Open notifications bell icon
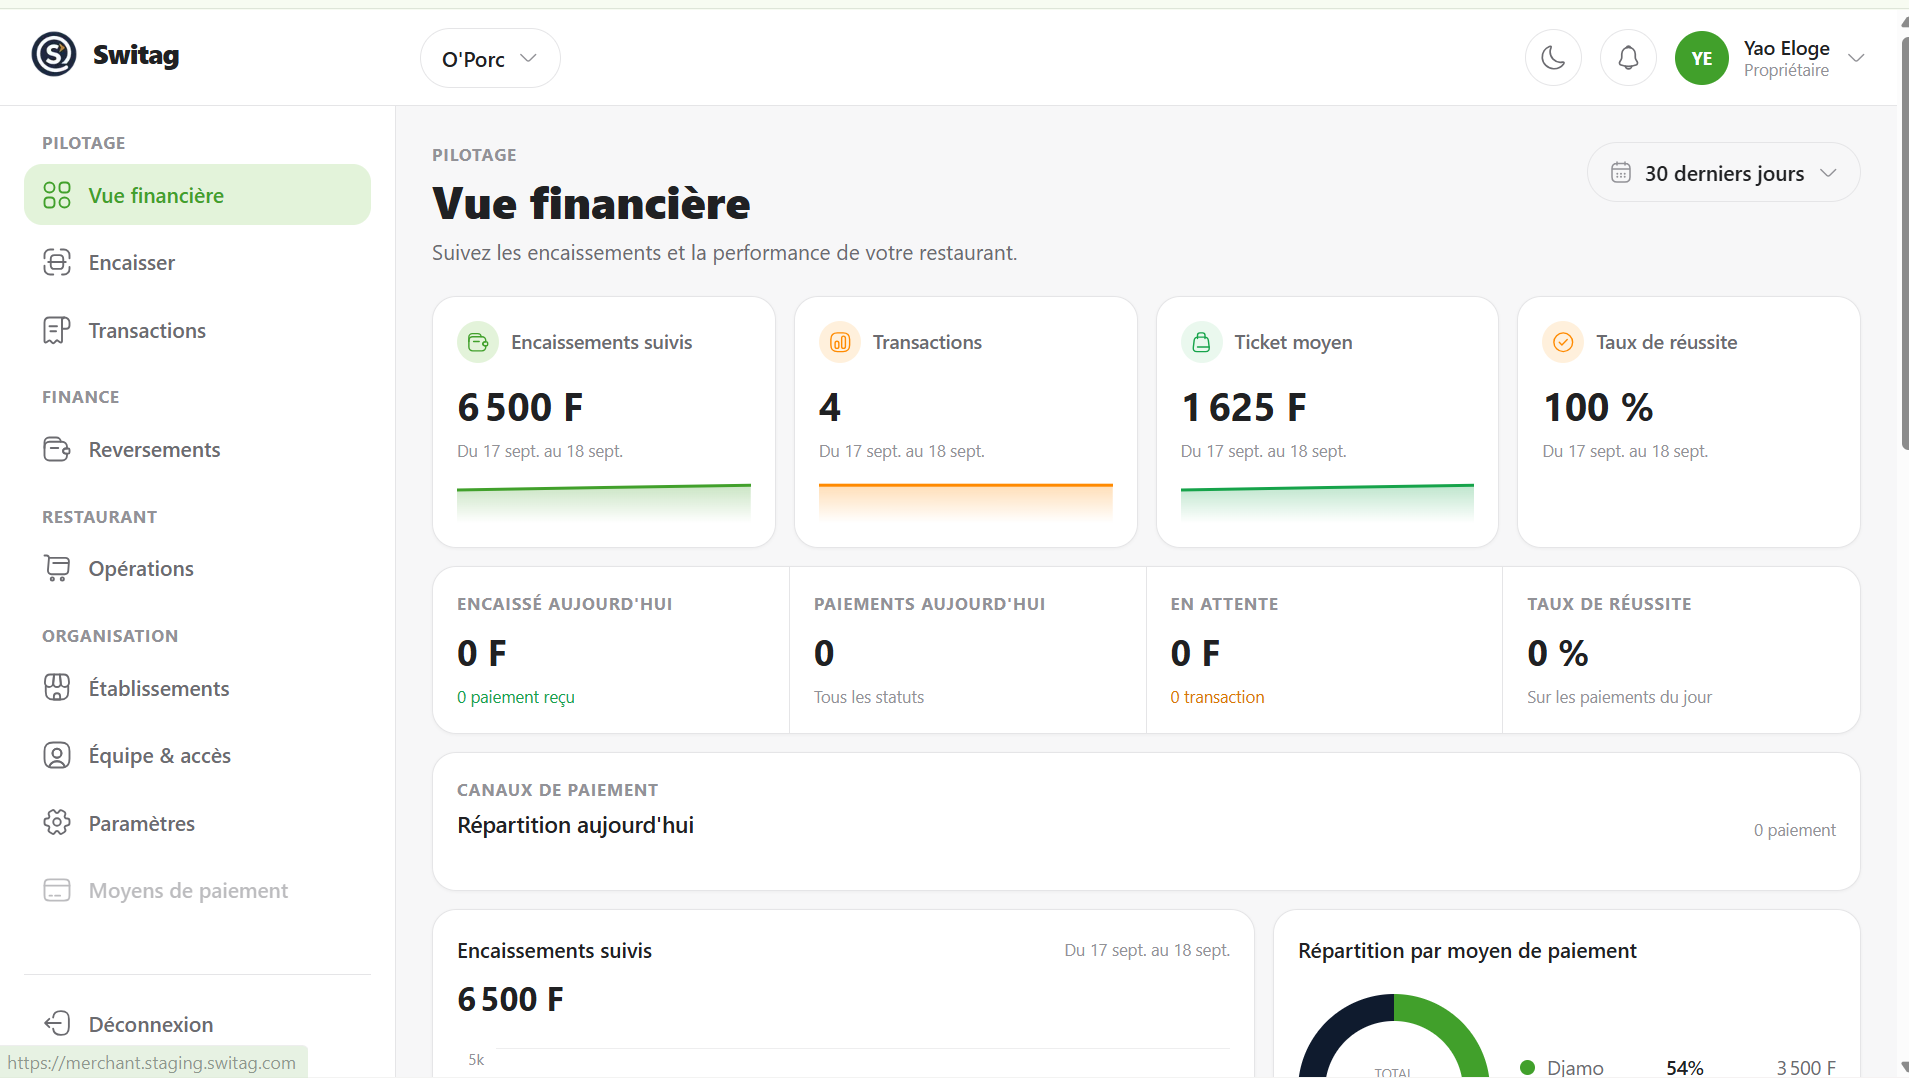1909x1078 pixels. click(1628, 58)
